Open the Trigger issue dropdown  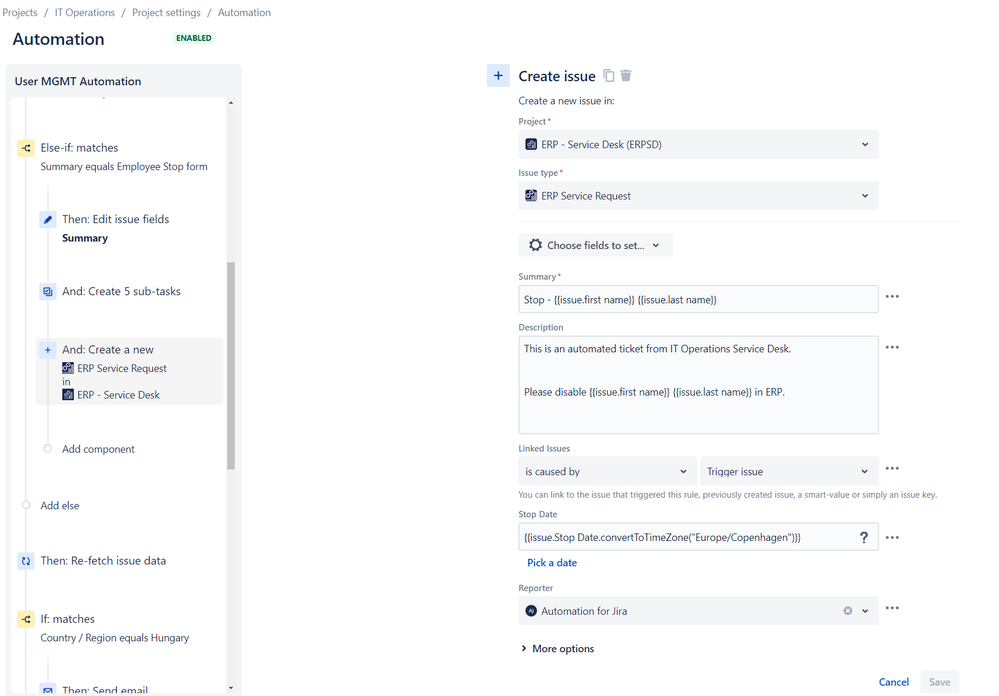(x=789, y=472)
